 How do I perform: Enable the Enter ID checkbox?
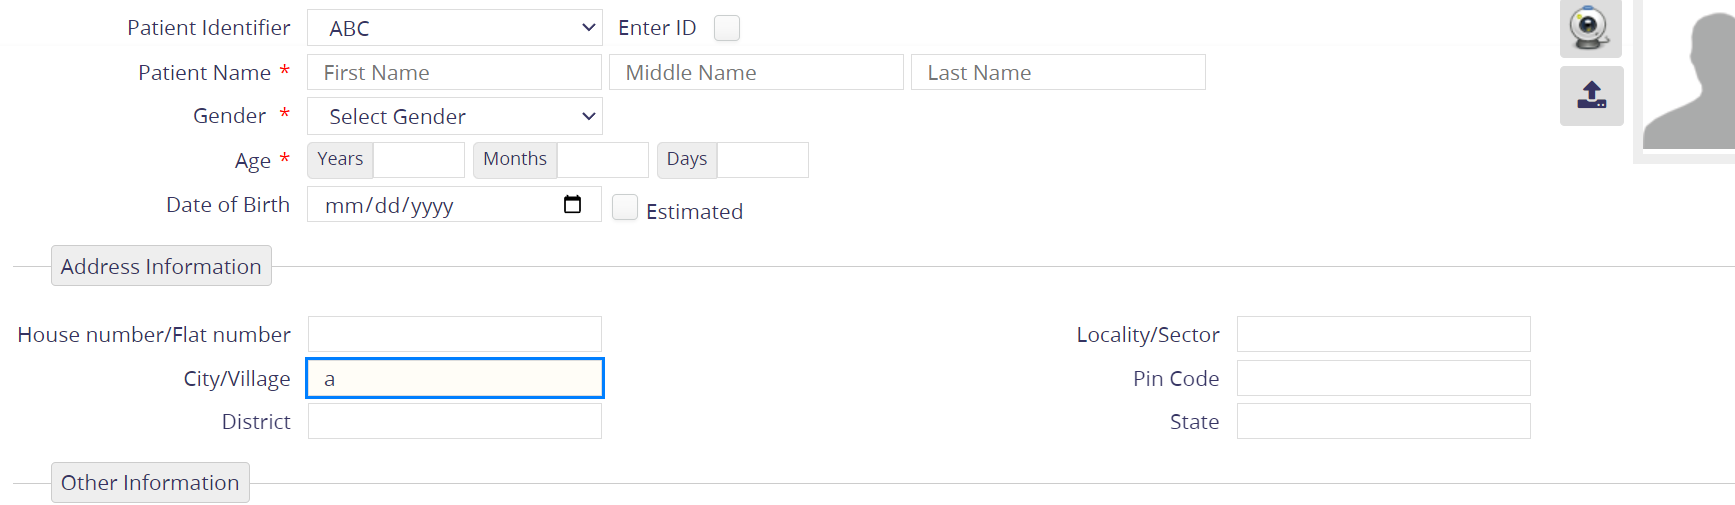coord(727,28)
